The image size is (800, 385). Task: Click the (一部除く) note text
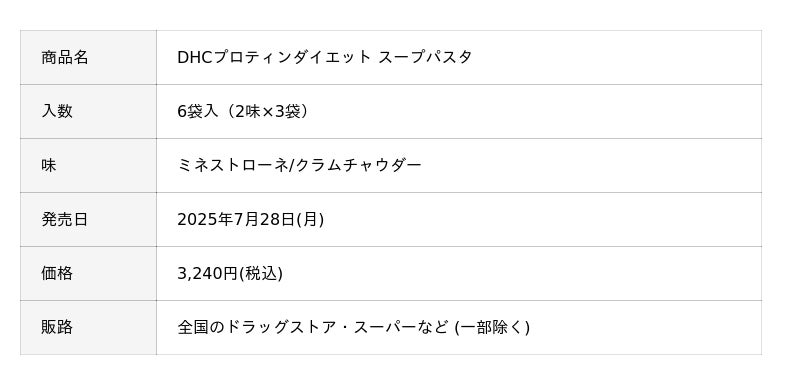point(492,327)
